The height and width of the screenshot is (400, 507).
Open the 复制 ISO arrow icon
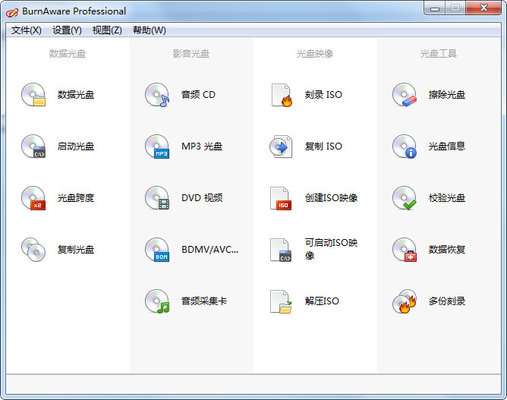pos(281,146)
